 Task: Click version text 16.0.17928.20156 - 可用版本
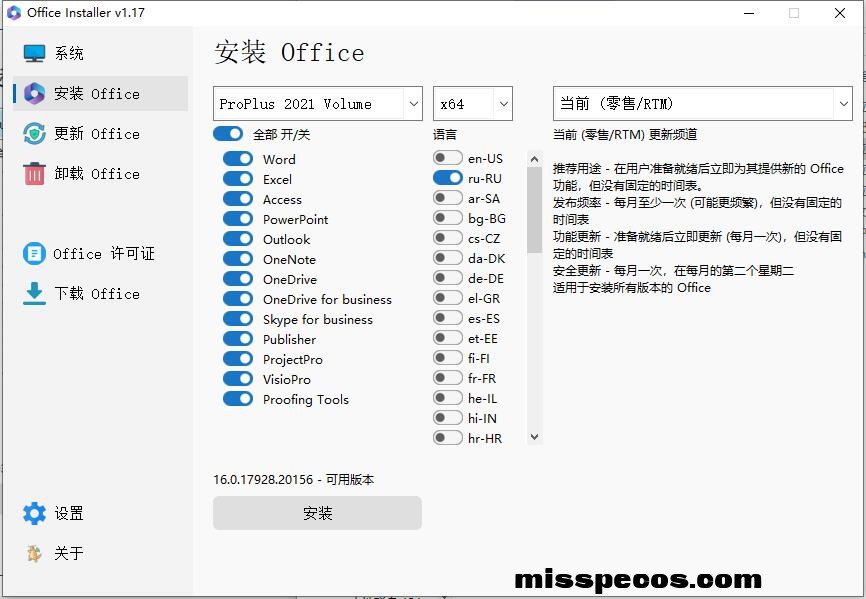[x=293, y=479]
